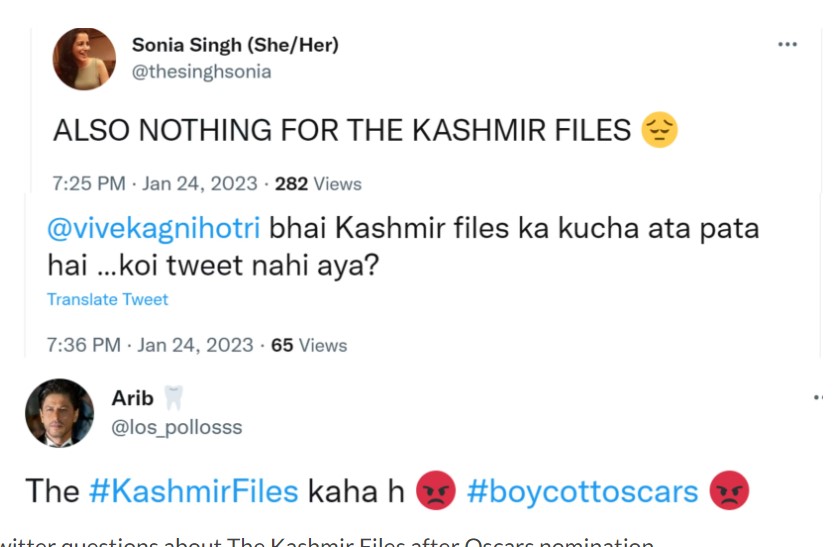Open the #KashmirFiles hashtag

pyautogui.click(x=193, y=491)
